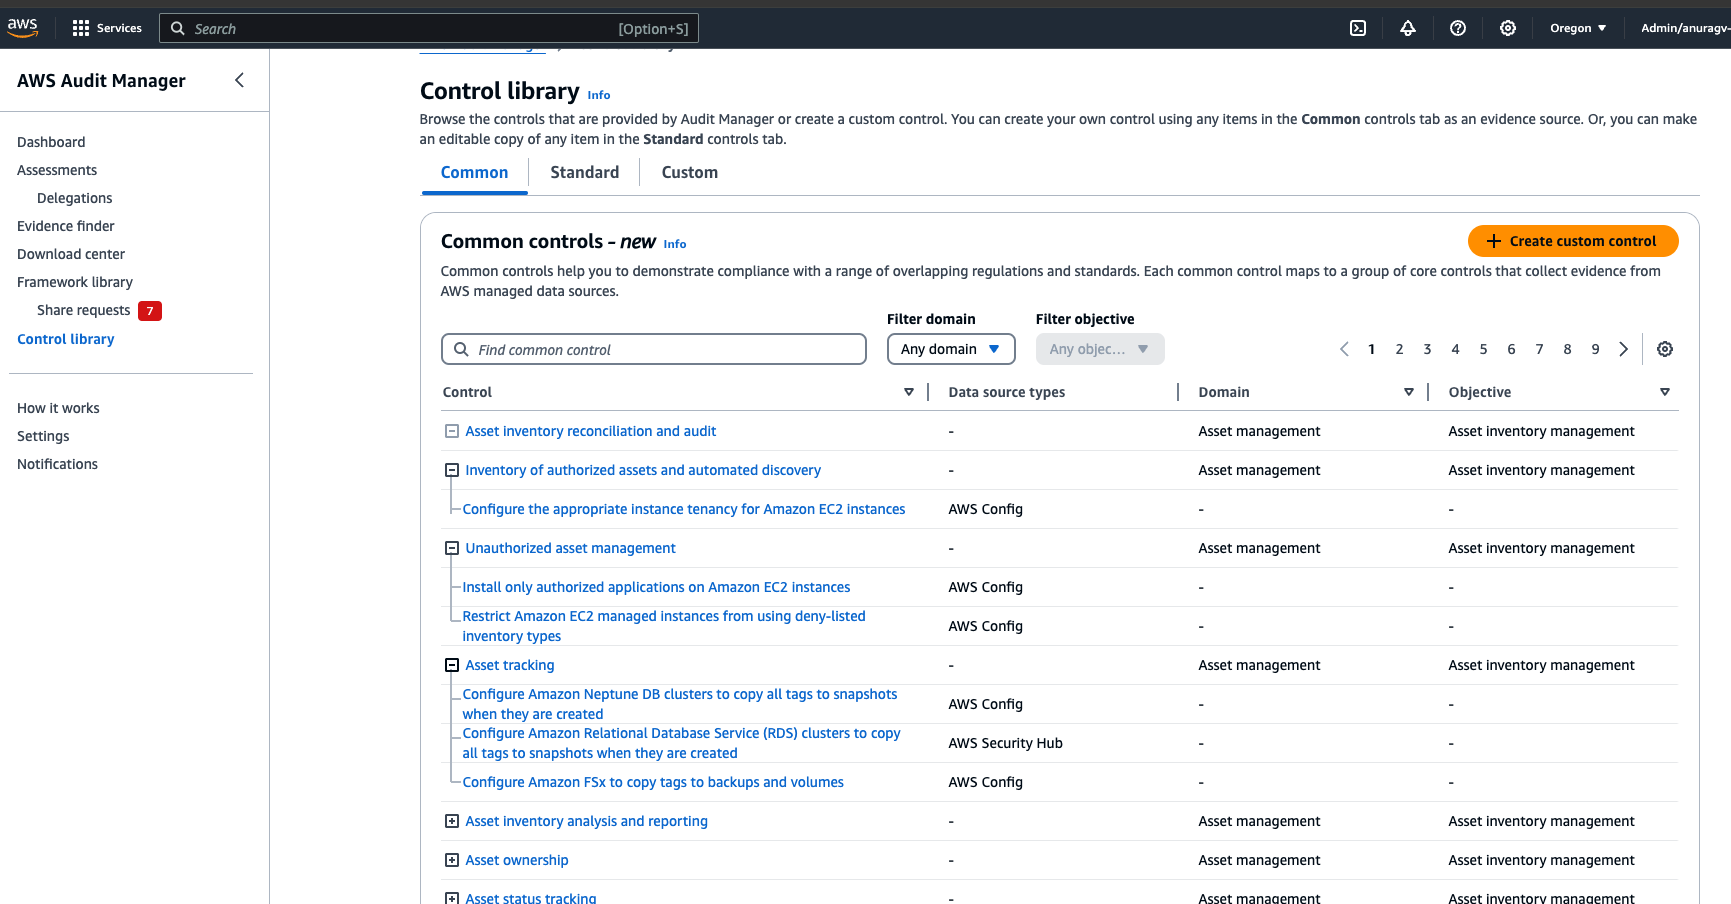Switch to the Standard controls tab
This screenshot has height=904, width=1731.
[x=584, y=172]
